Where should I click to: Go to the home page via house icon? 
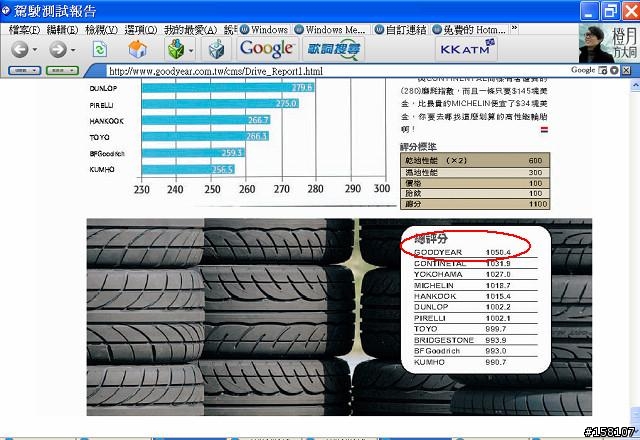pos(137,49)
